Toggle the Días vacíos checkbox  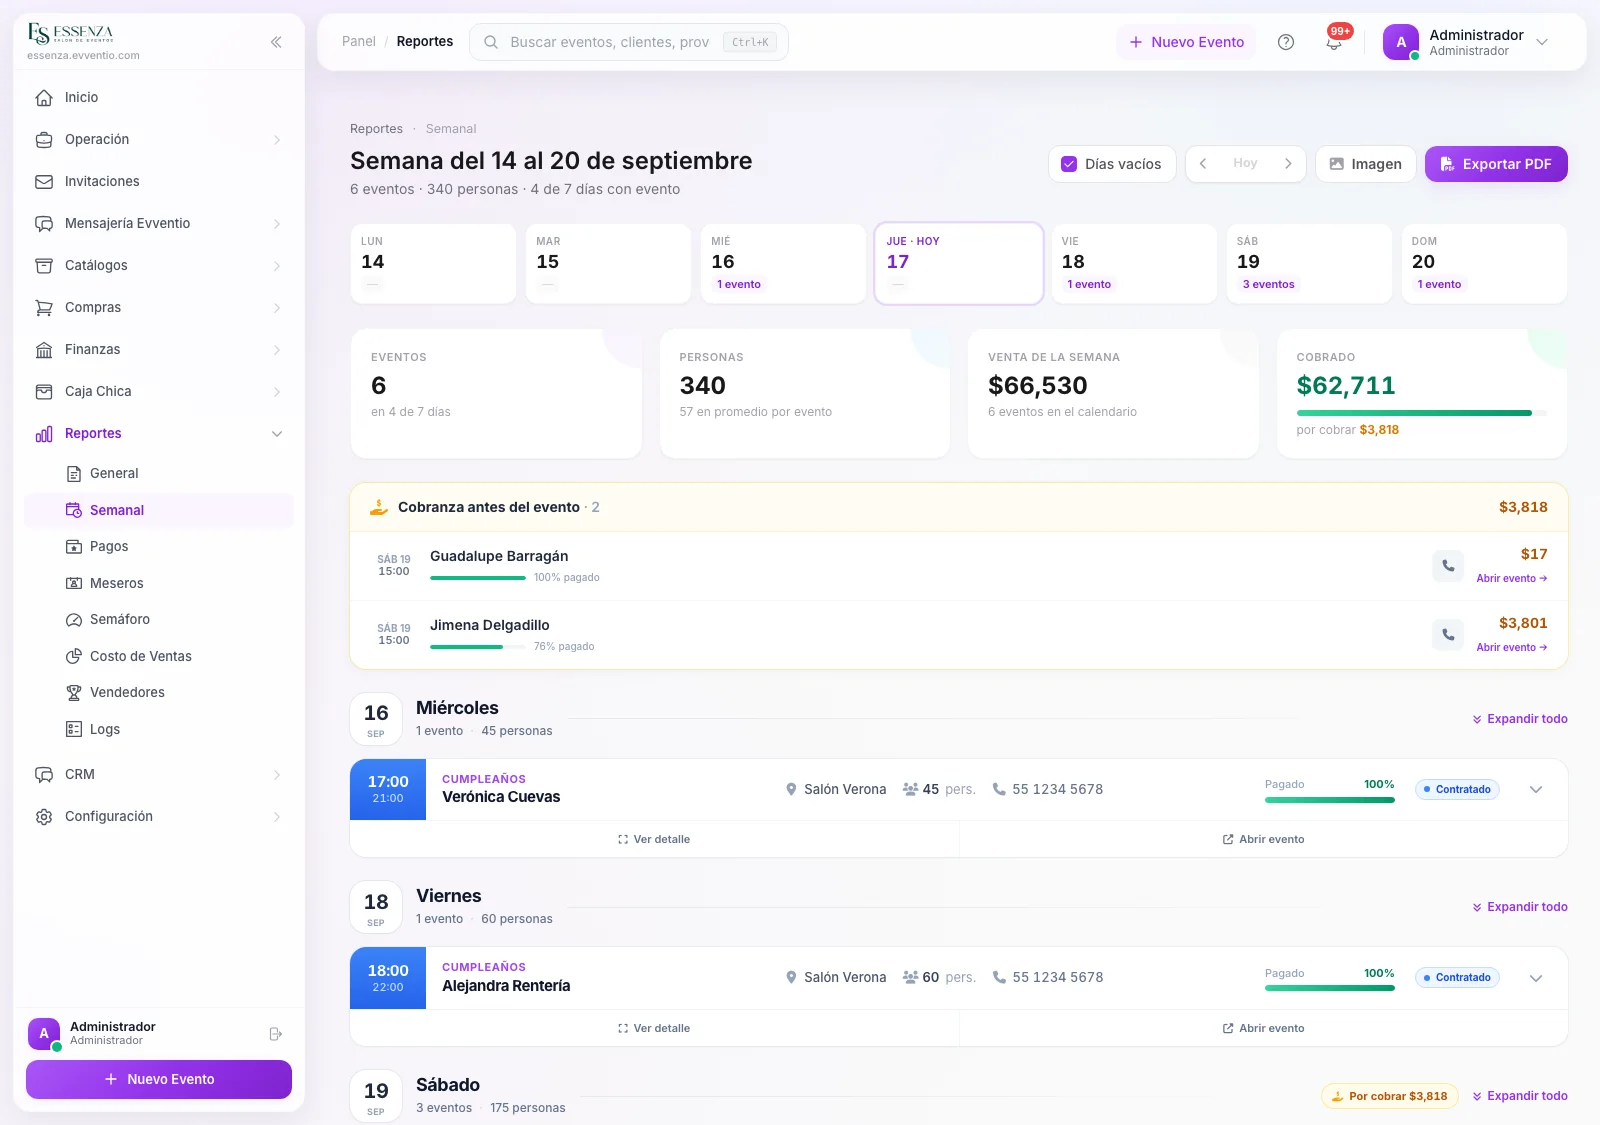pyautogui.click(x=1069, y=164)
